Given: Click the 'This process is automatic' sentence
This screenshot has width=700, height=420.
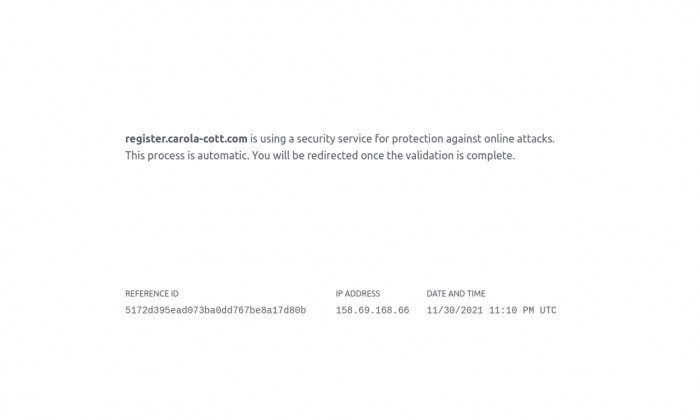Looking at the screenshot, I should tap(187, 156).
